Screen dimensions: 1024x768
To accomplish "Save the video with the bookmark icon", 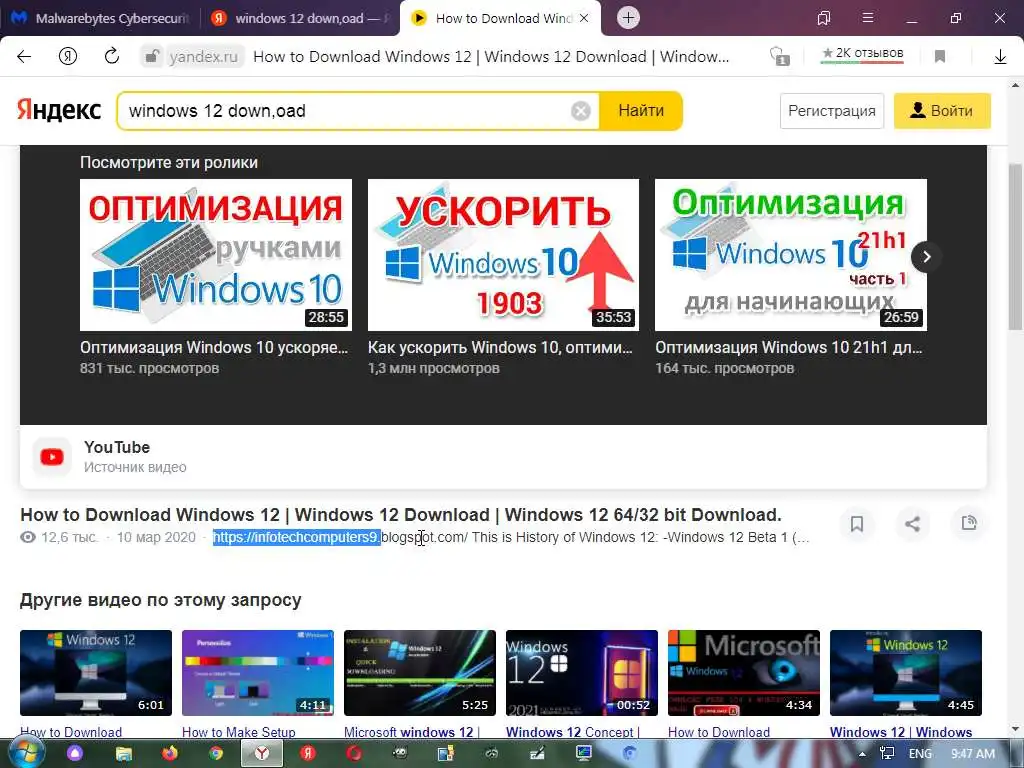I will [857, 524].
